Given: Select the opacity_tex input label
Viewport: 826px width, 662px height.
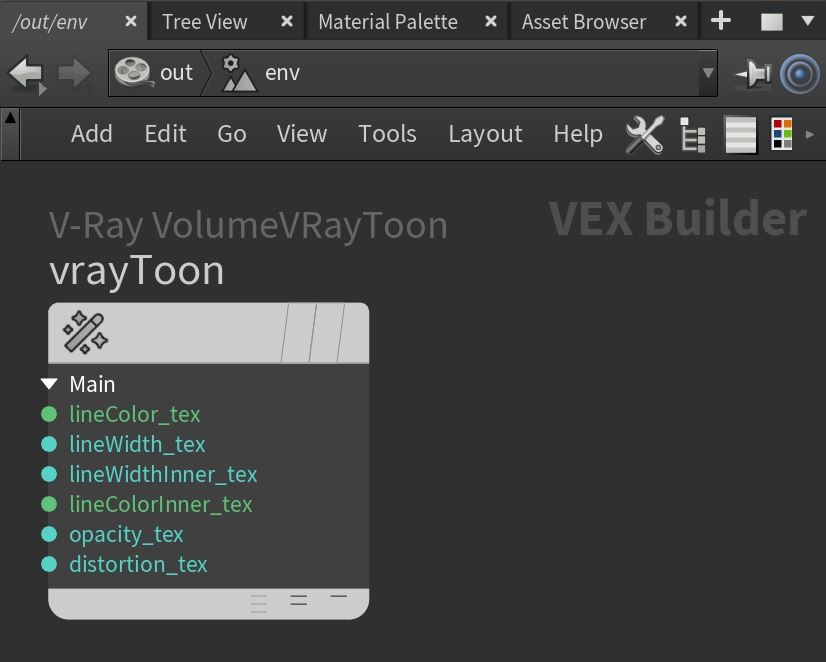Looking at the screenshot, I should point(126,535).
